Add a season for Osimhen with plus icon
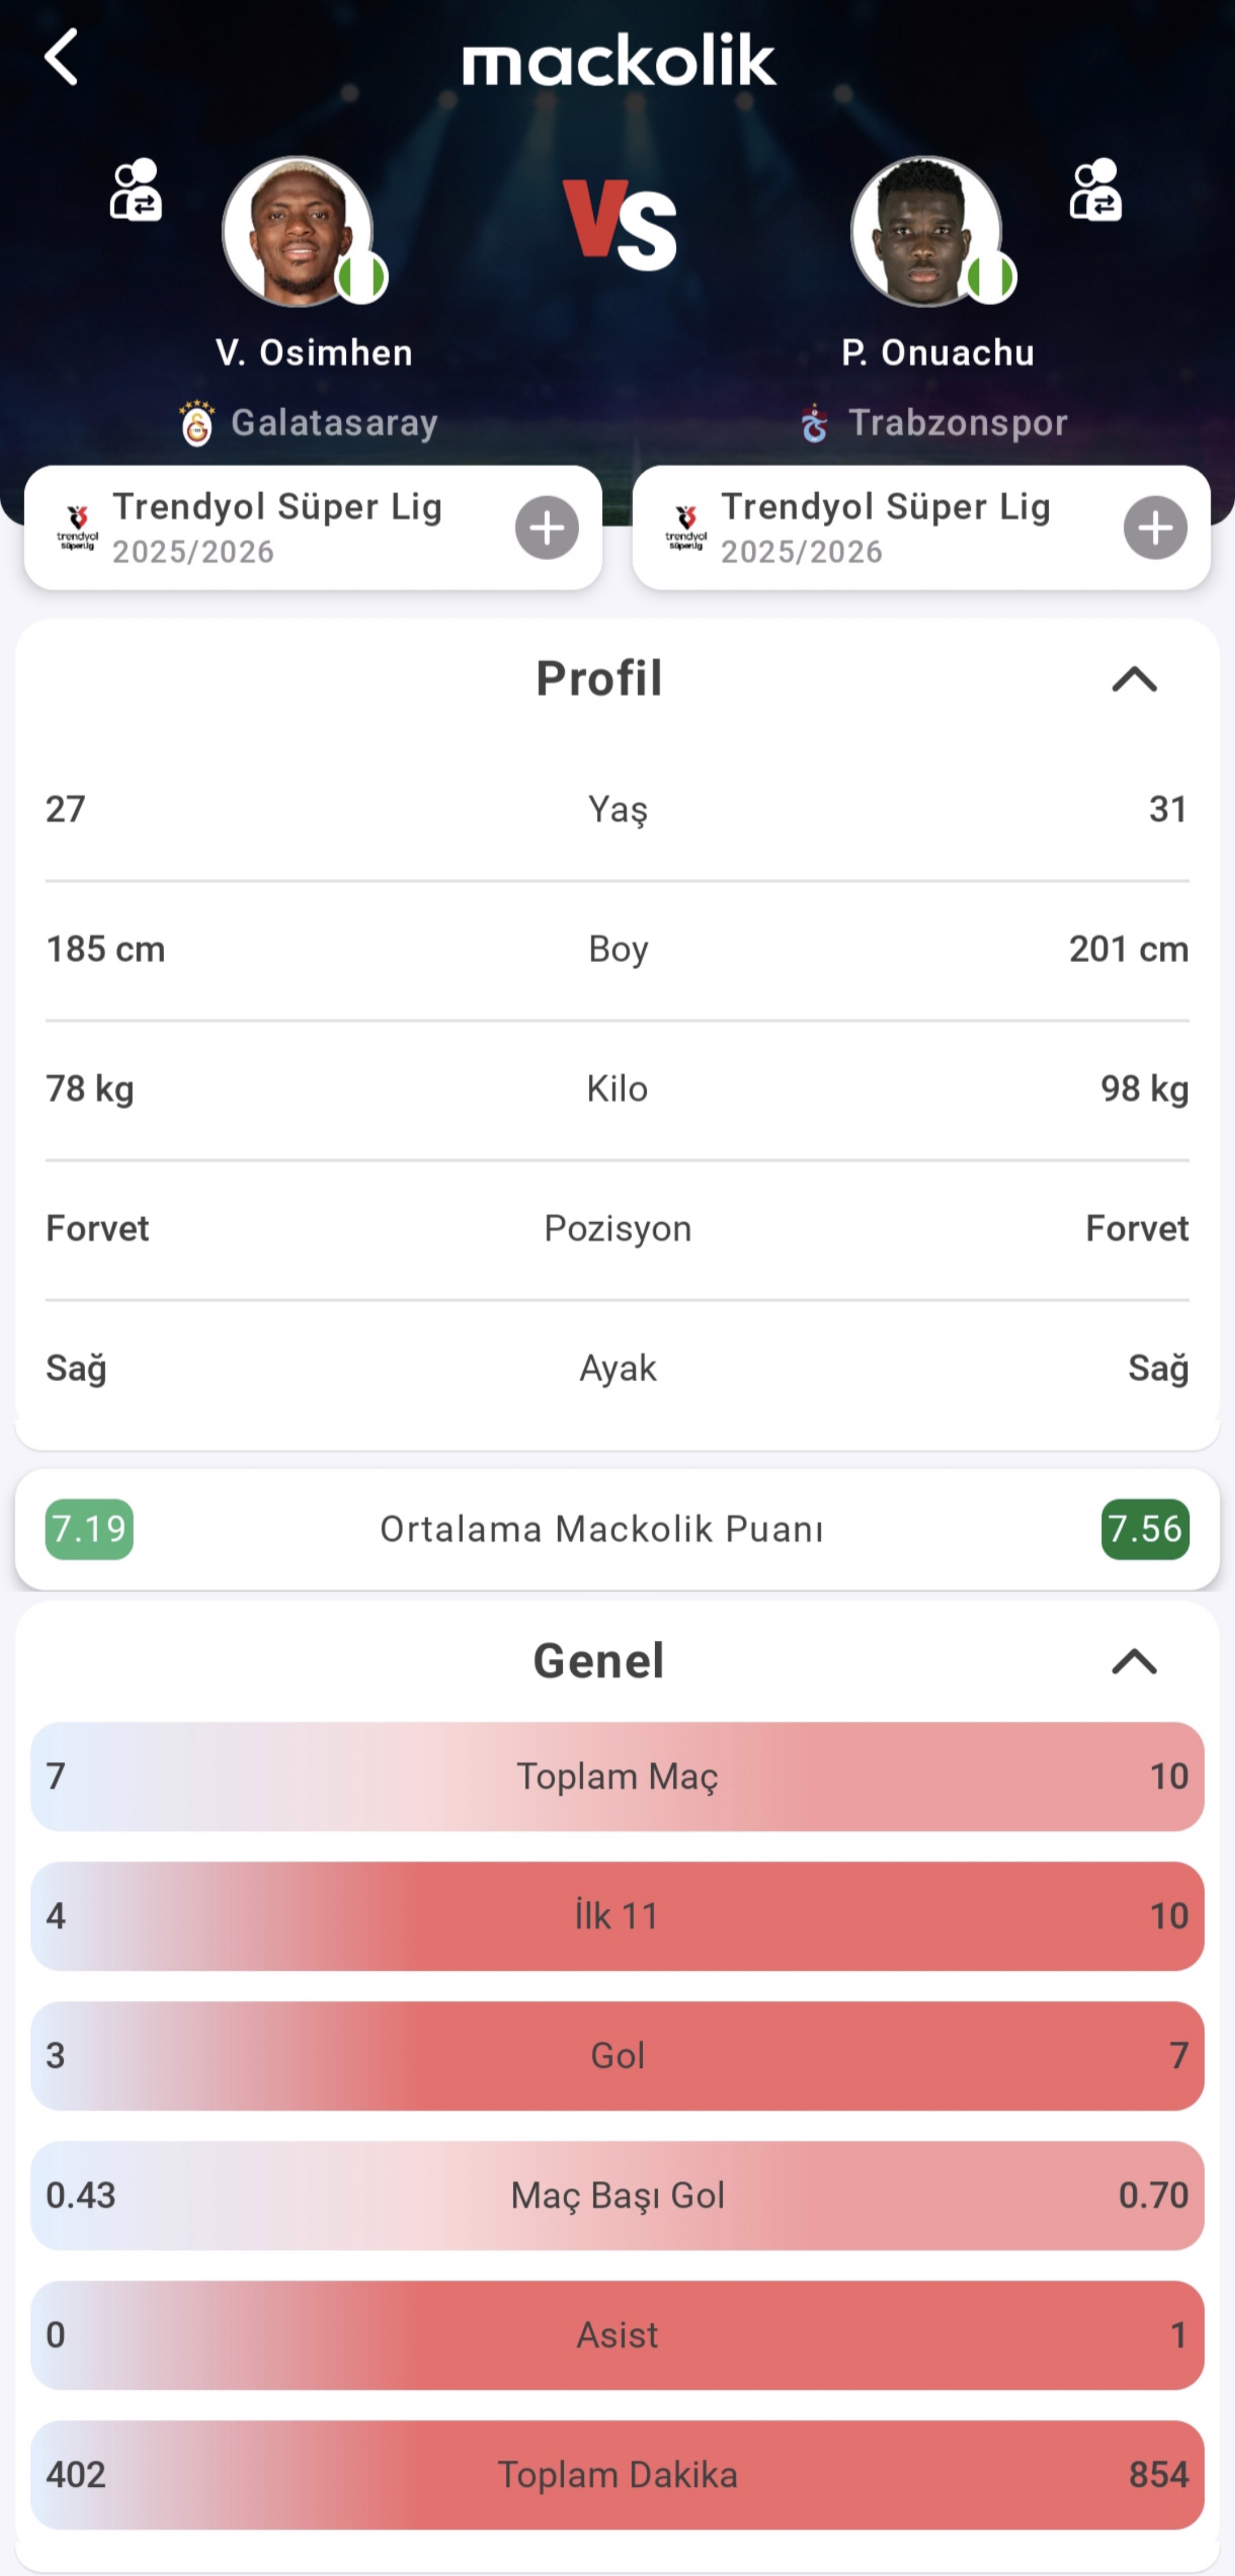The width and height of the screenshot is (1235, 2576). pyautogui.click(x=546, y=528)
